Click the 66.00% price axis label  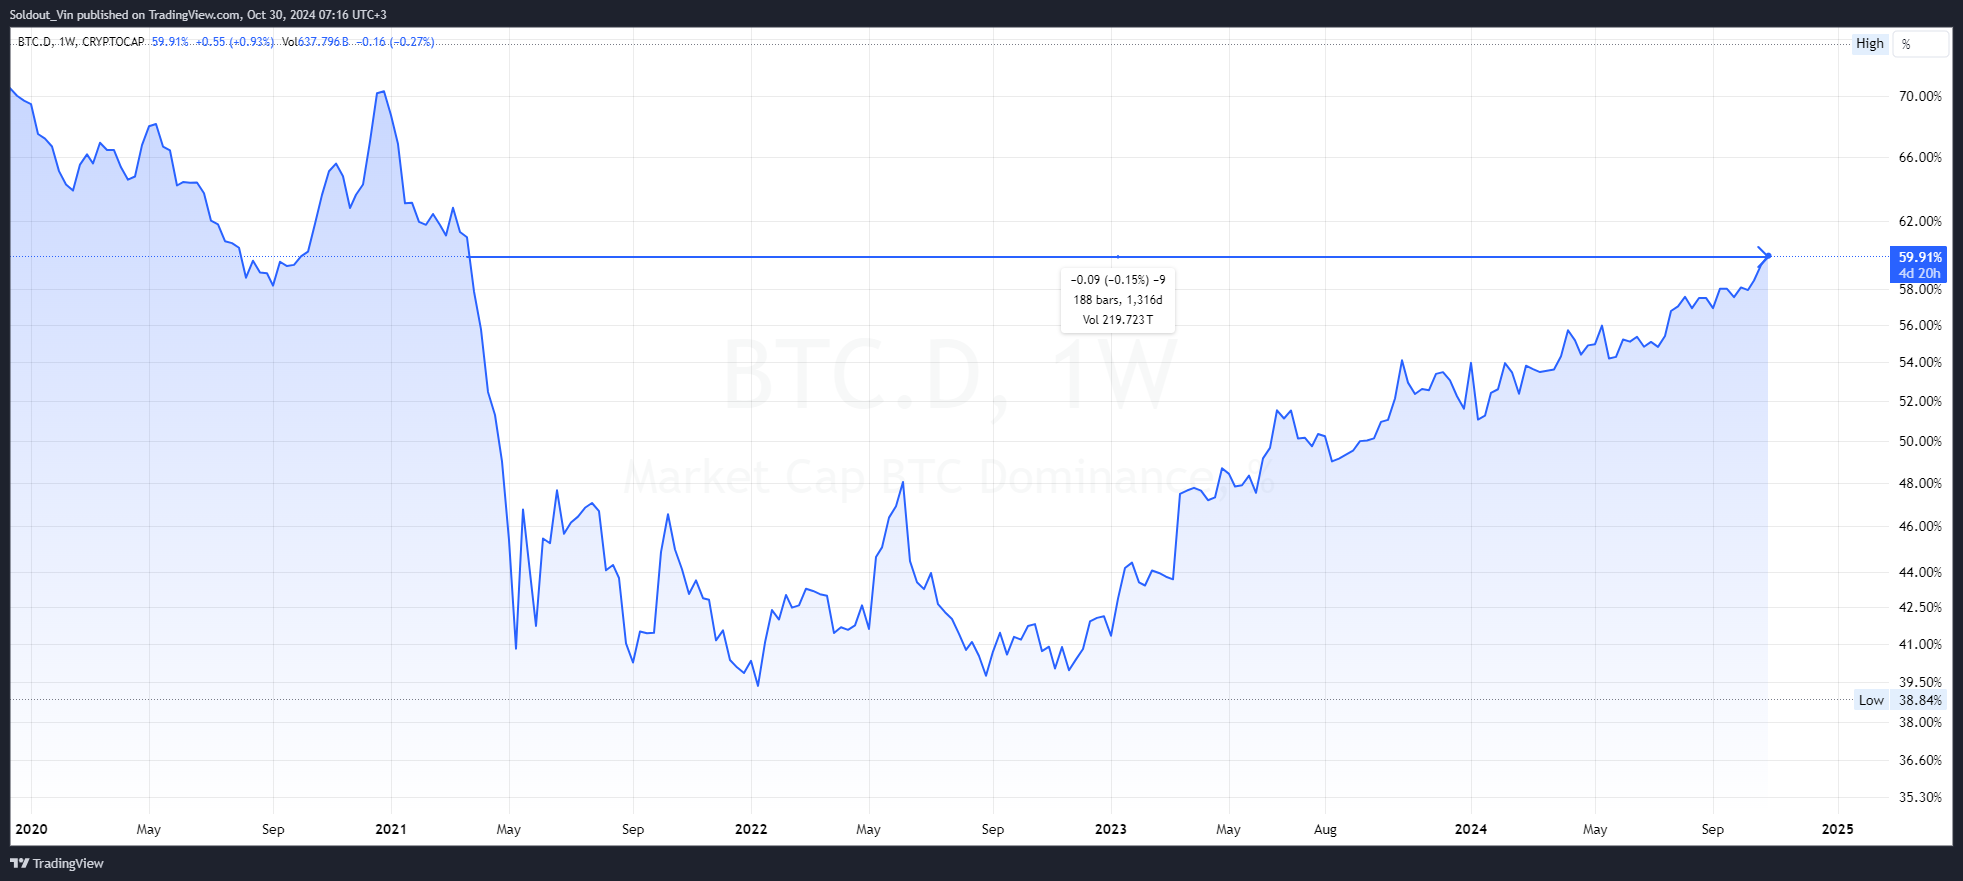point(1920,157)
